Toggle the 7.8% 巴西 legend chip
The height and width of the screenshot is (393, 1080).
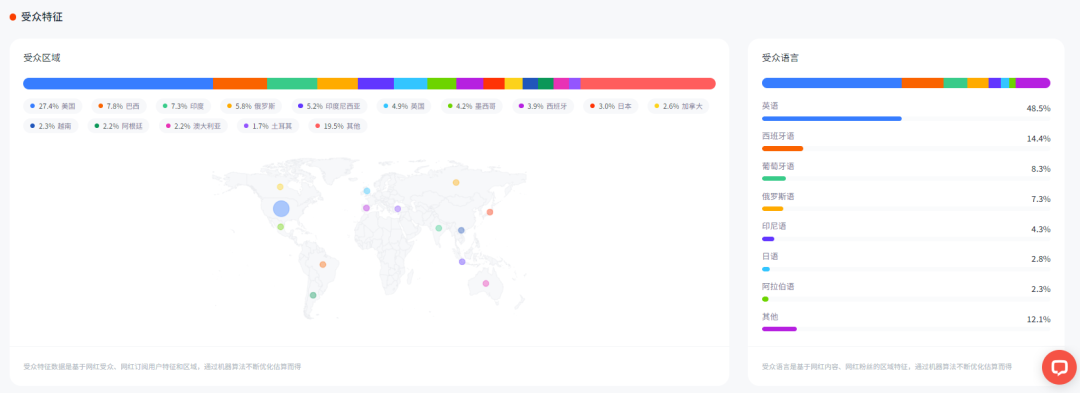[119, 107]
